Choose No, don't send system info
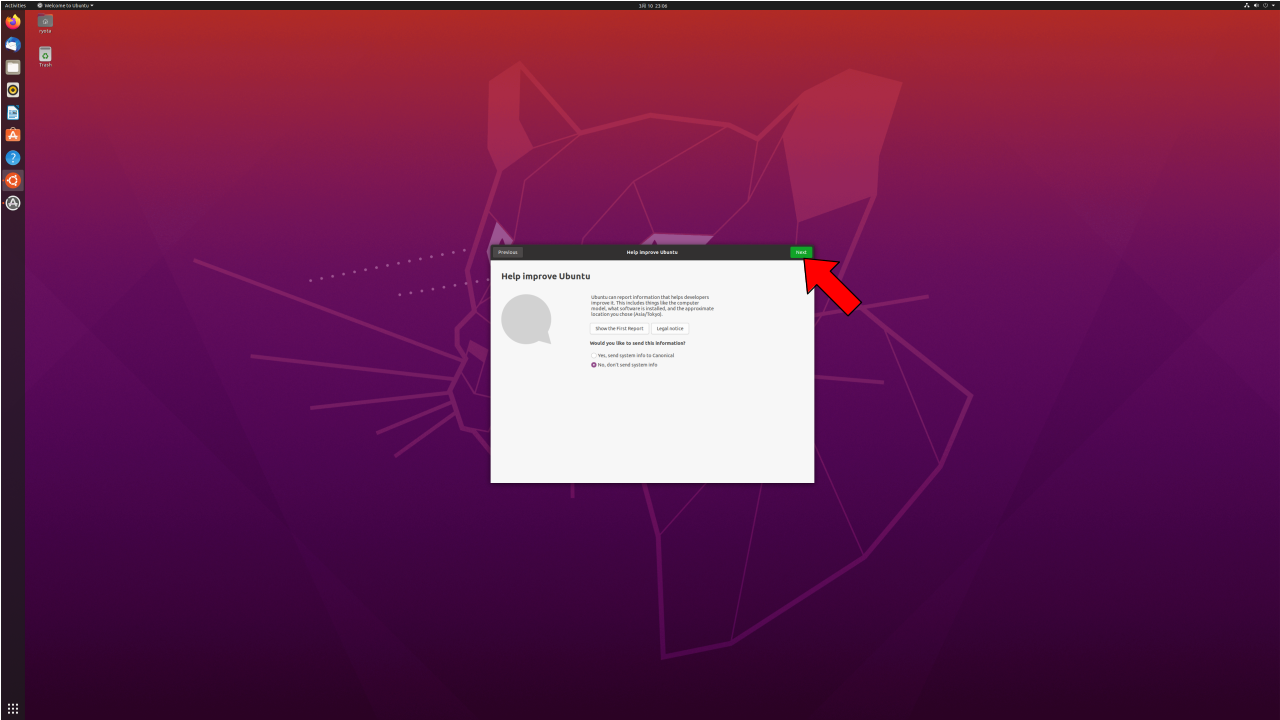The height and width of the screenshot is (720, 1280). (624, 365)
